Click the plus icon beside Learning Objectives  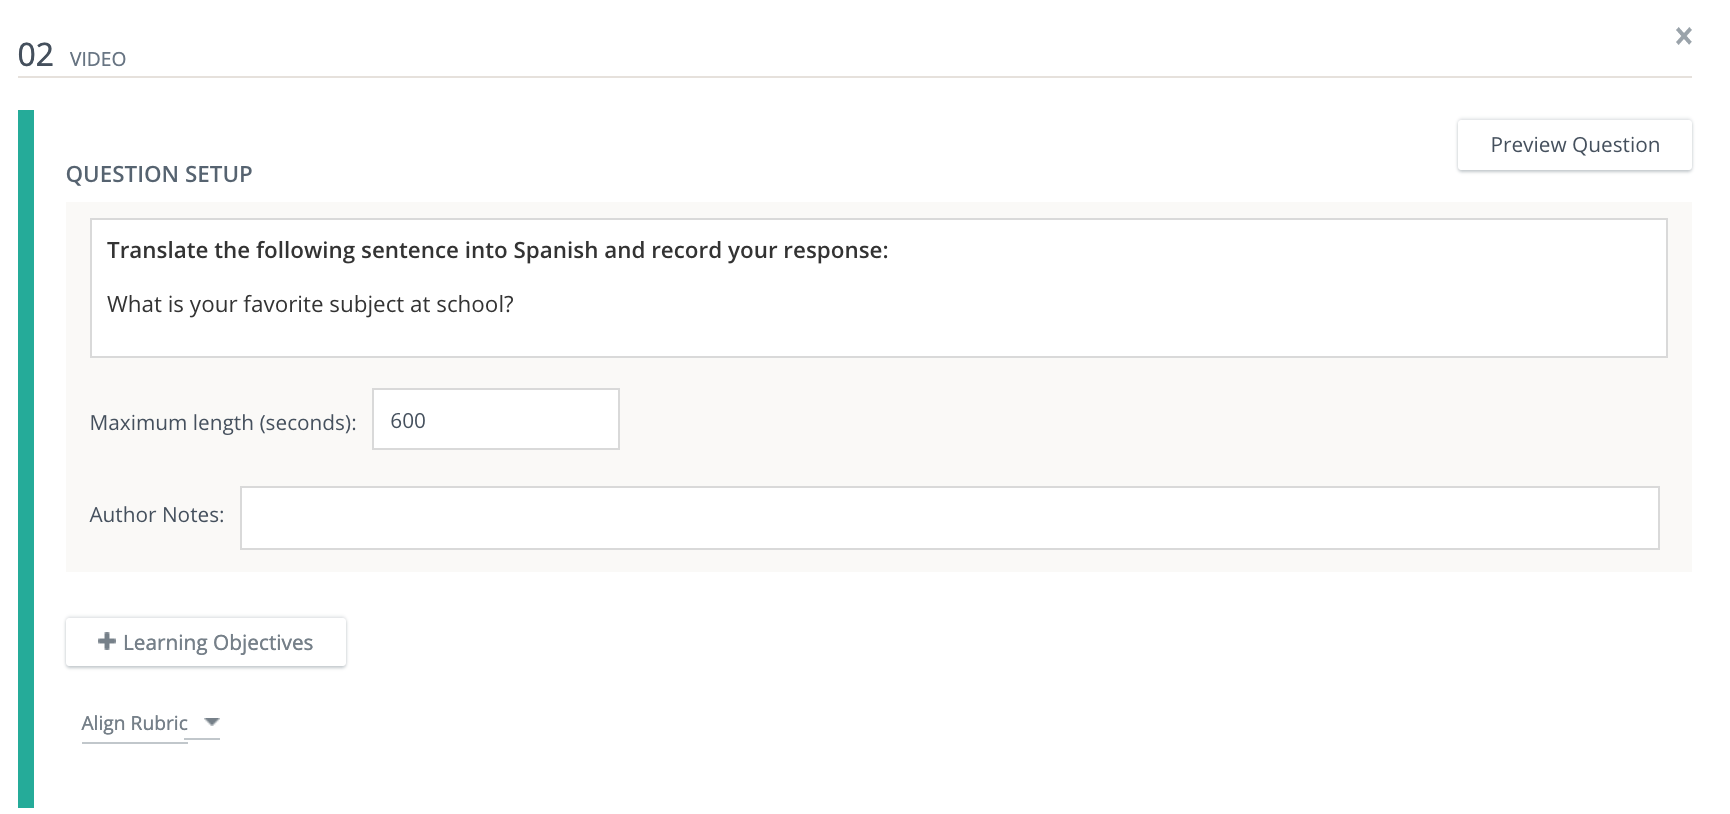tap(106, 642)
